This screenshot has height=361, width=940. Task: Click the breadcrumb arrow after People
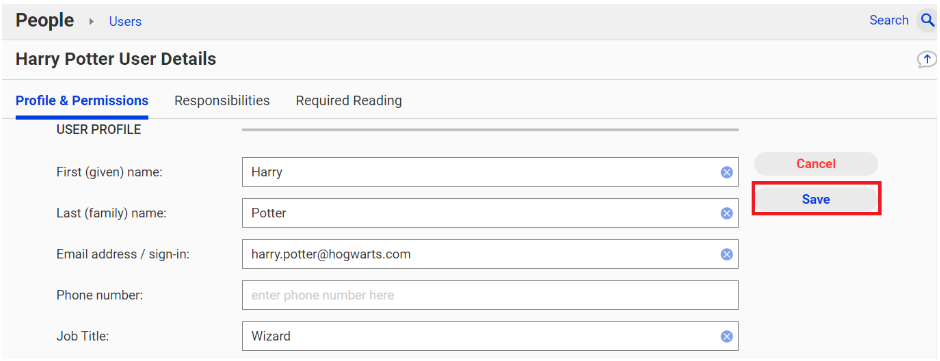92,22
